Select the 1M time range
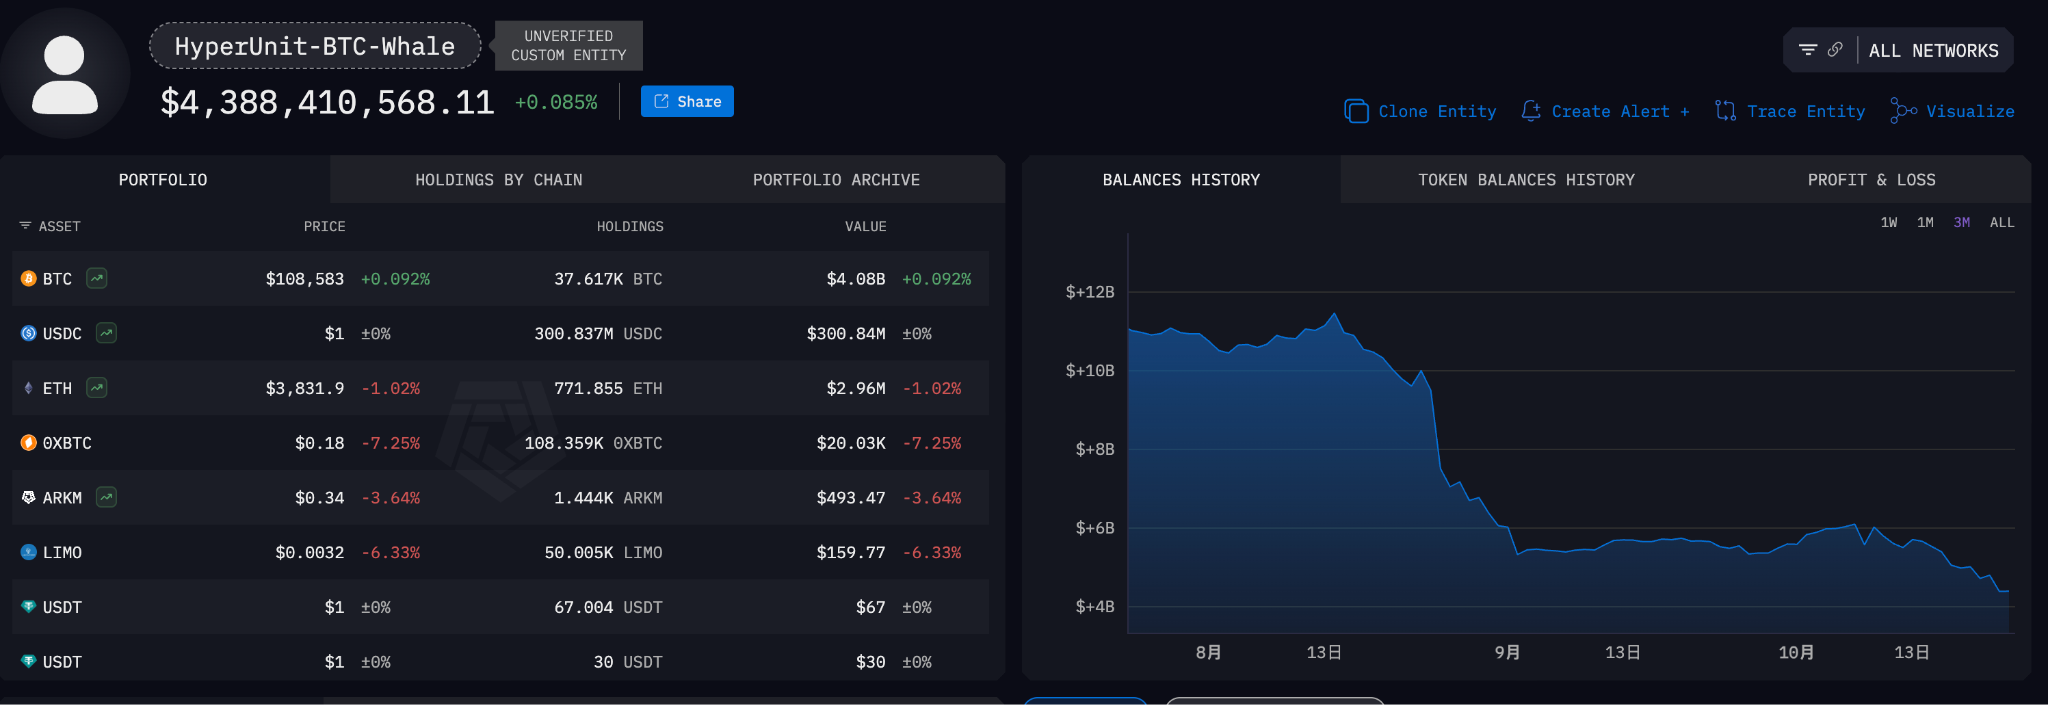 point(1925,222)
